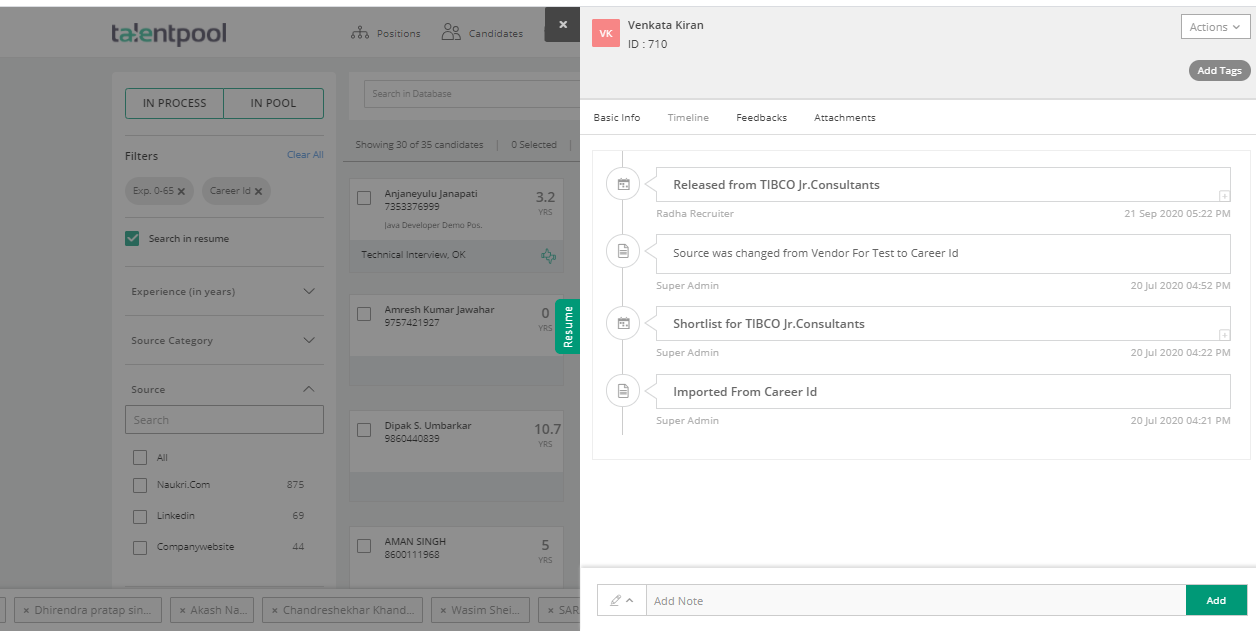Image resolution: width=1256 pixels, height=631 pixels.
Task: Check the Naukri.Com source filter
Action: (139, 485)
